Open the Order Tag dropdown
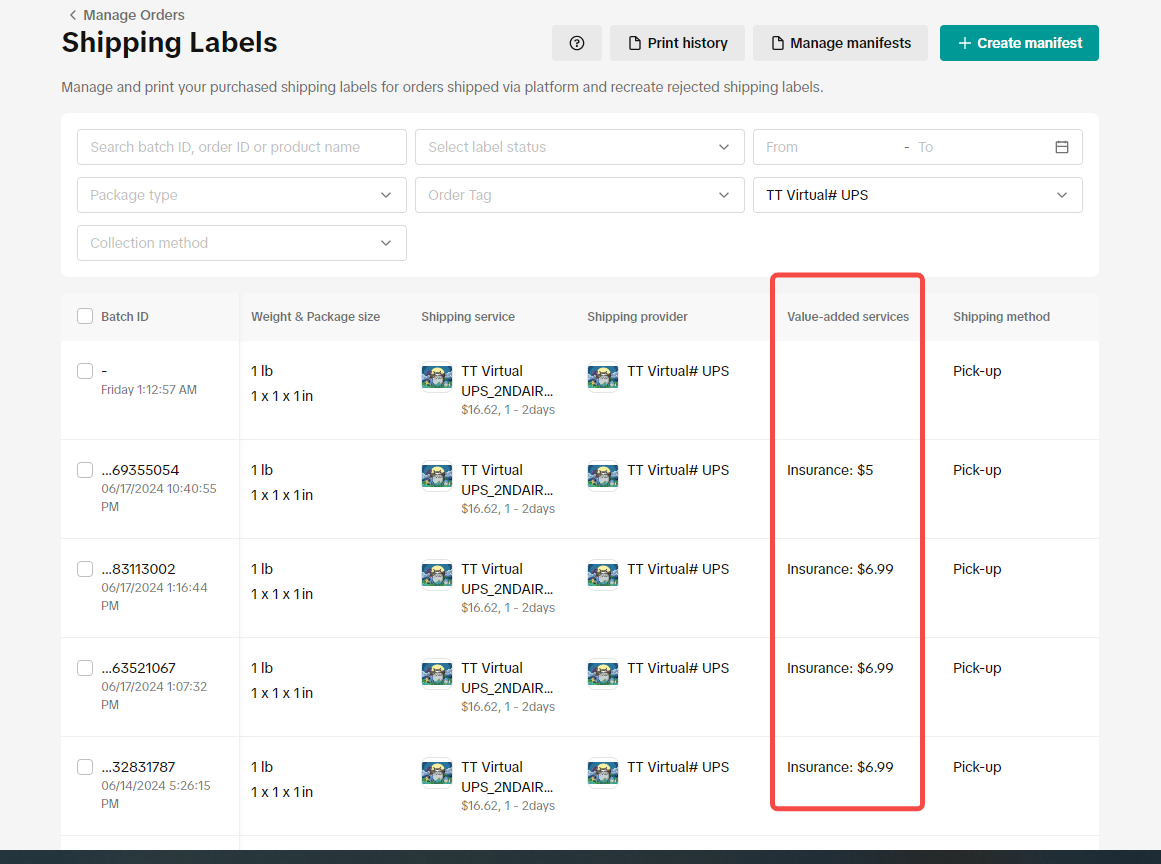This screenshot has height=864, width=1161. tap(579, 195)
